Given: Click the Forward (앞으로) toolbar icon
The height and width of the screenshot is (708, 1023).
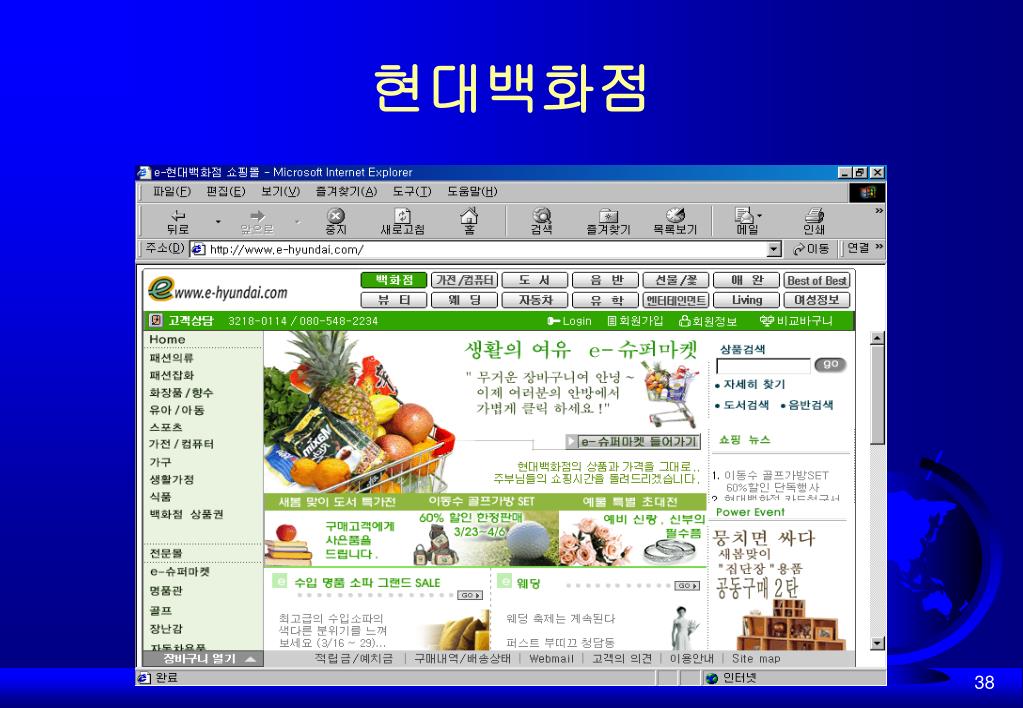Looking at the screenshot, I should pyautogui.click(x=257, y=222).
